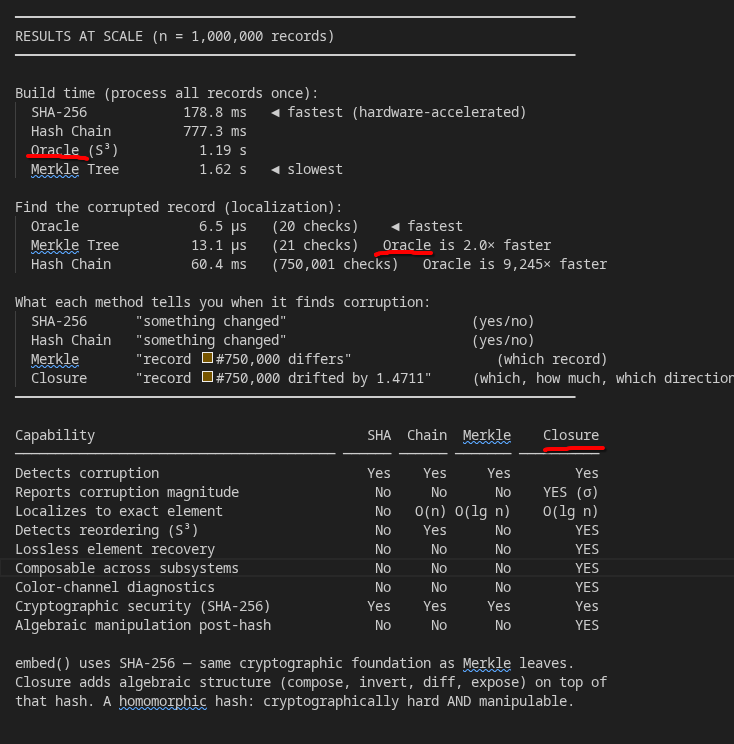This screenshot has height=744, width=734.
Task: Click the "◄ slowest" annotation
Action: [x=307, y=169]
